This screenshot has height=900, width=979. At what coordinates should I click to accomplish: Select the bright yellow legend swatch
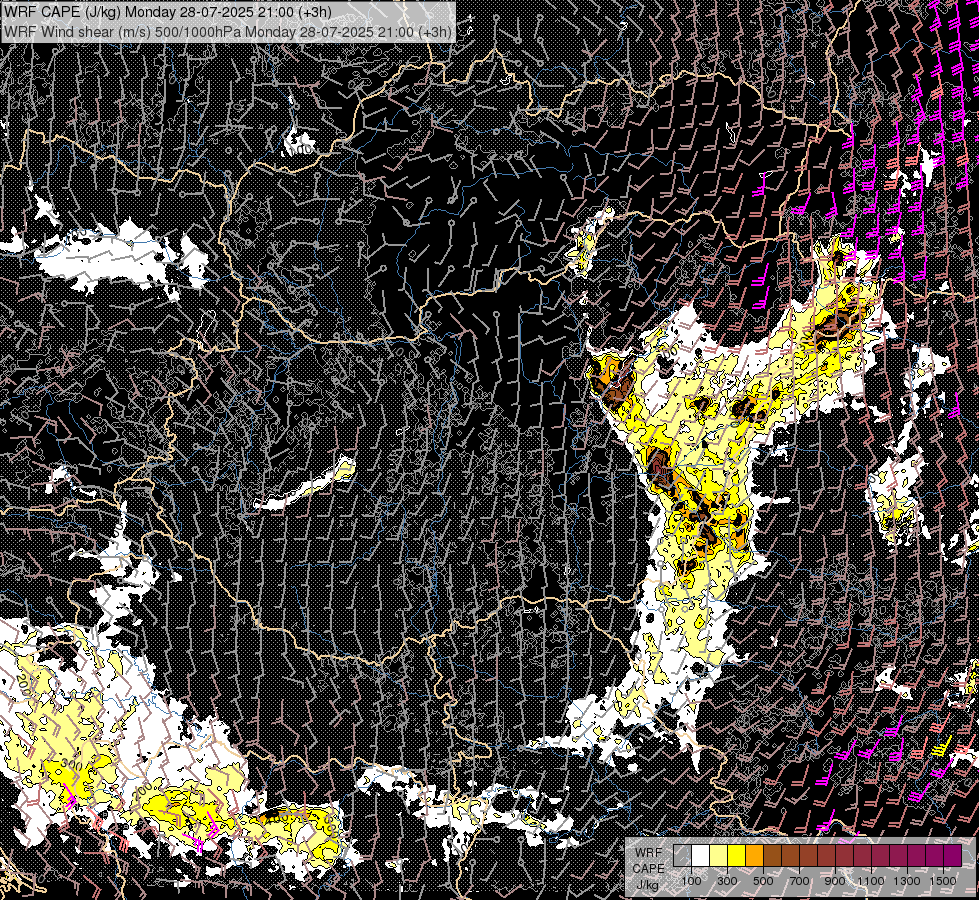click(x=737, y=855)
